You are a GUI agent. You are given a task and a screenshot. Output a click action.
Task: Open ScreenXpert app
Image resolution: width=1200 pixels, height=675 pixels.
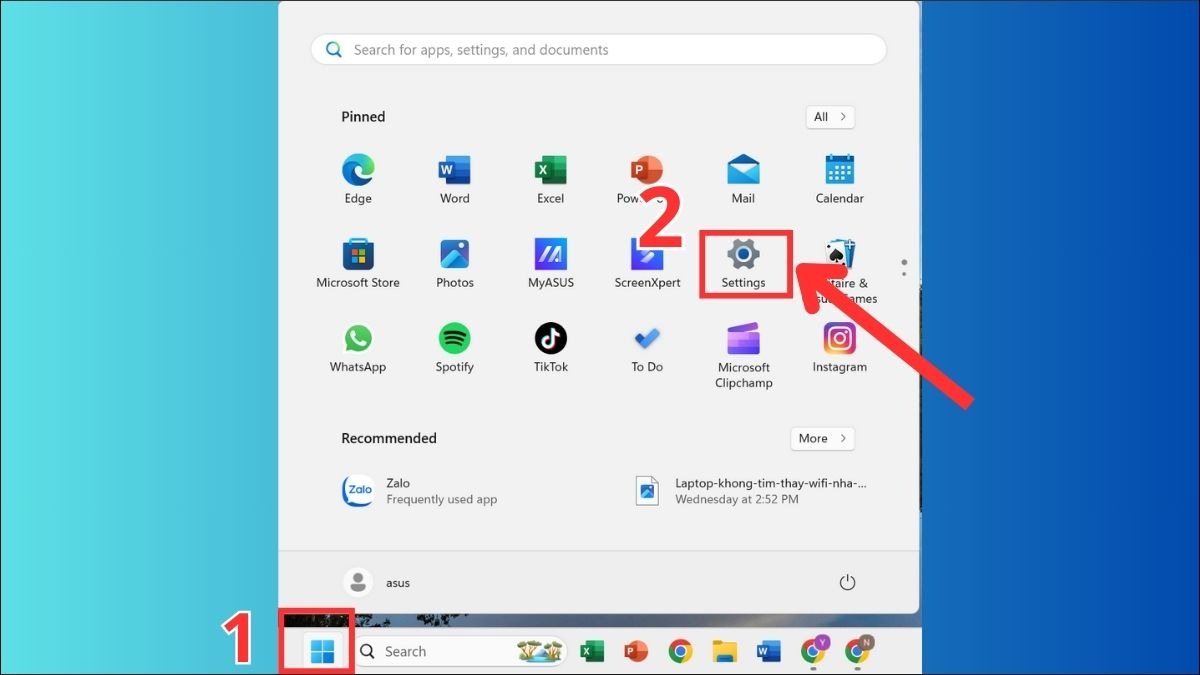[647, 264]
